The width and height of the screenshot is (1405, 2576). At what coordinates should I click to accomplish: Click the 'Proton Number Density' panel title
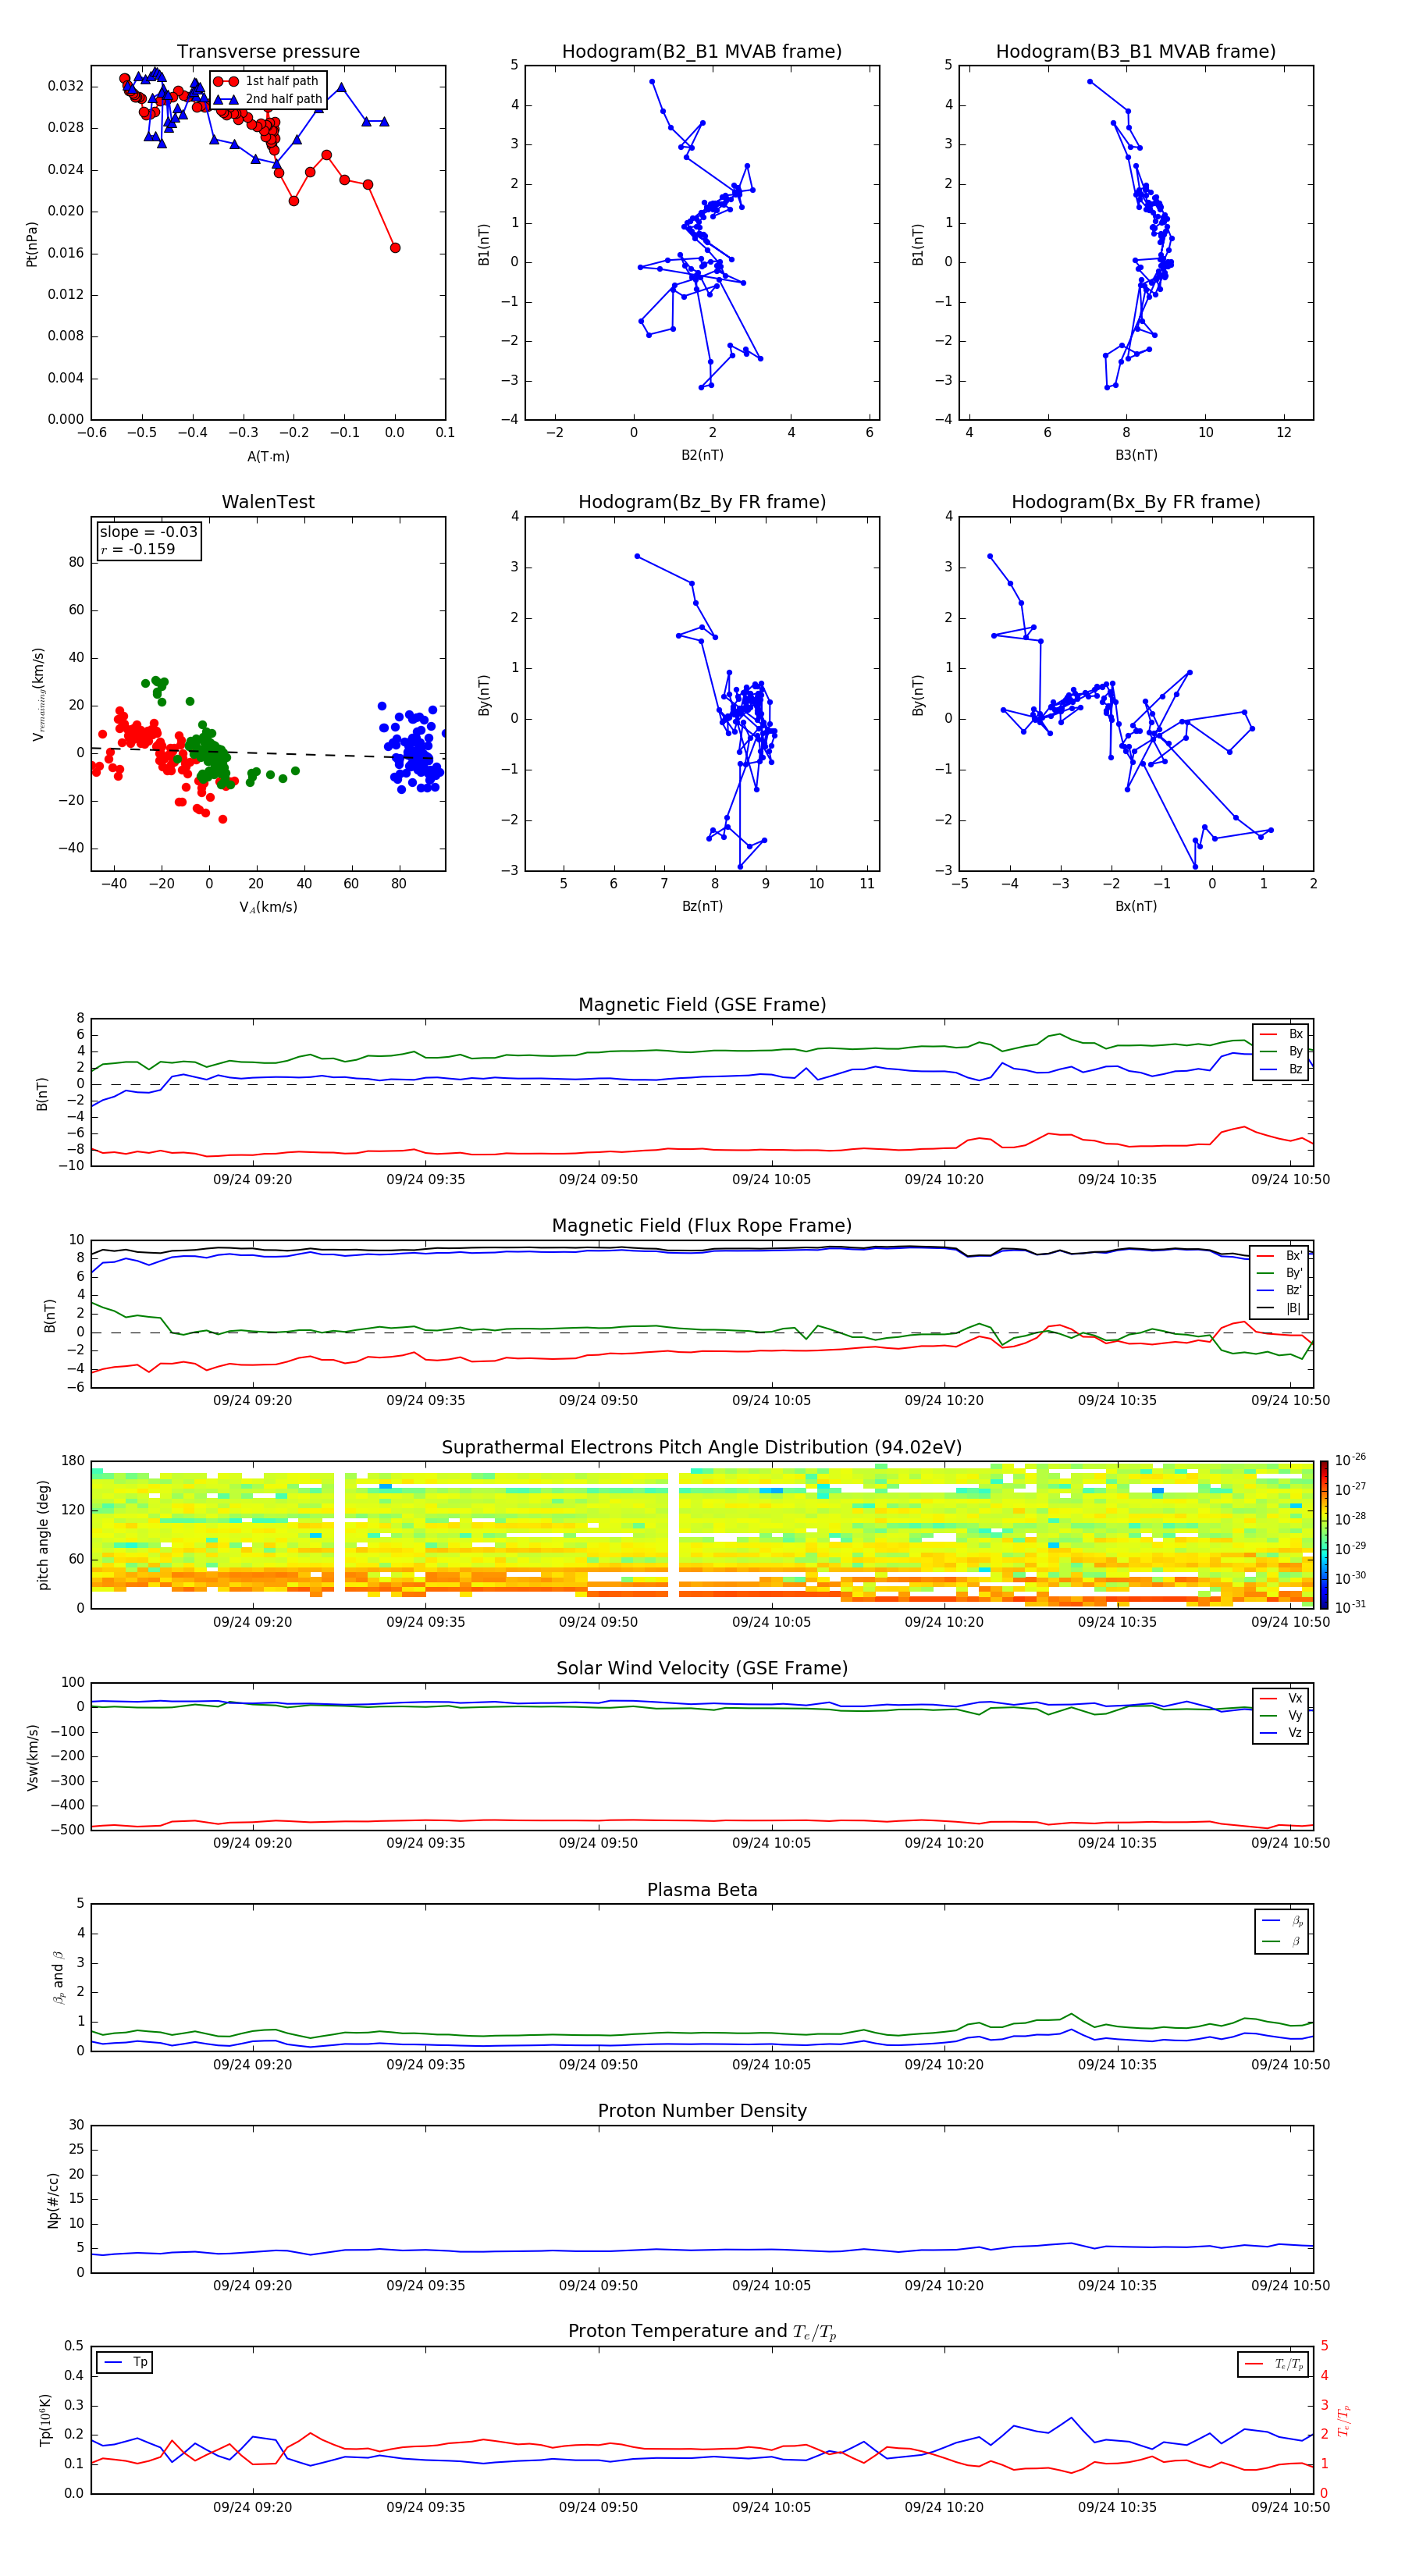[702, 2111]
